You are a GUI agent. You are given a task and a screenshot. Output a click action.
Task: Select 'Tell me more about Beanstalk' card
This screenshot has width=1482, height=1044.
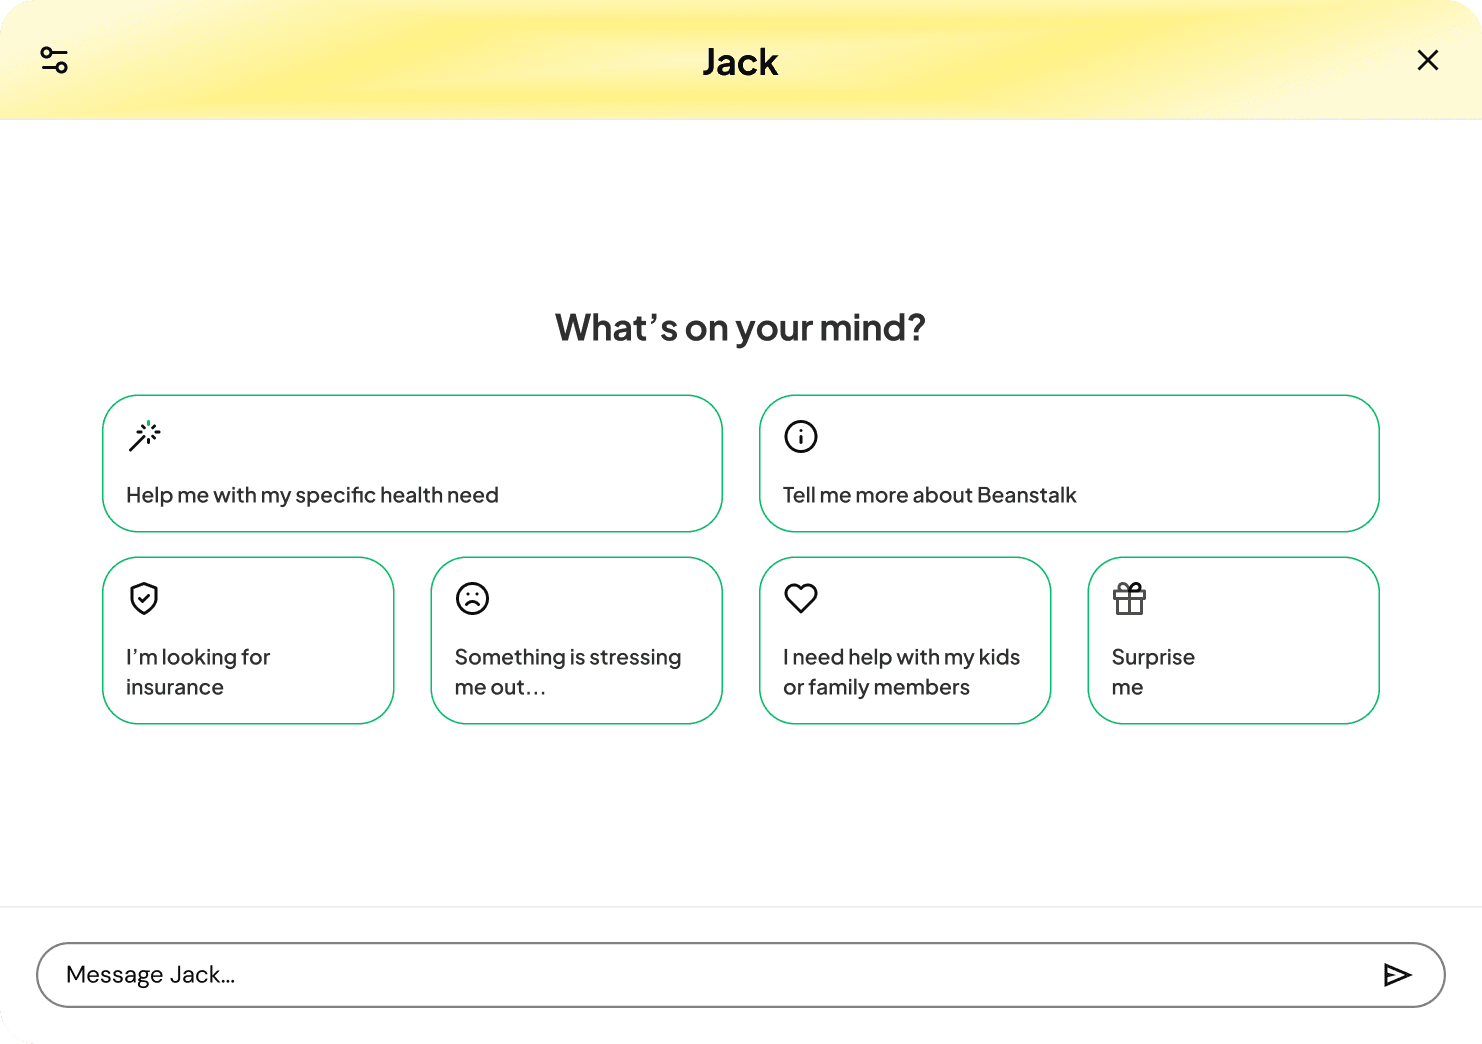tap(1069, 464)
